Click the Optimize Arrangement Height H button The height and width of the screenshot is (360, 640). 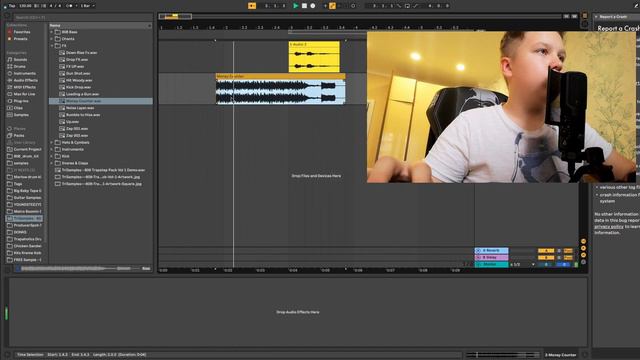(566, 16)
